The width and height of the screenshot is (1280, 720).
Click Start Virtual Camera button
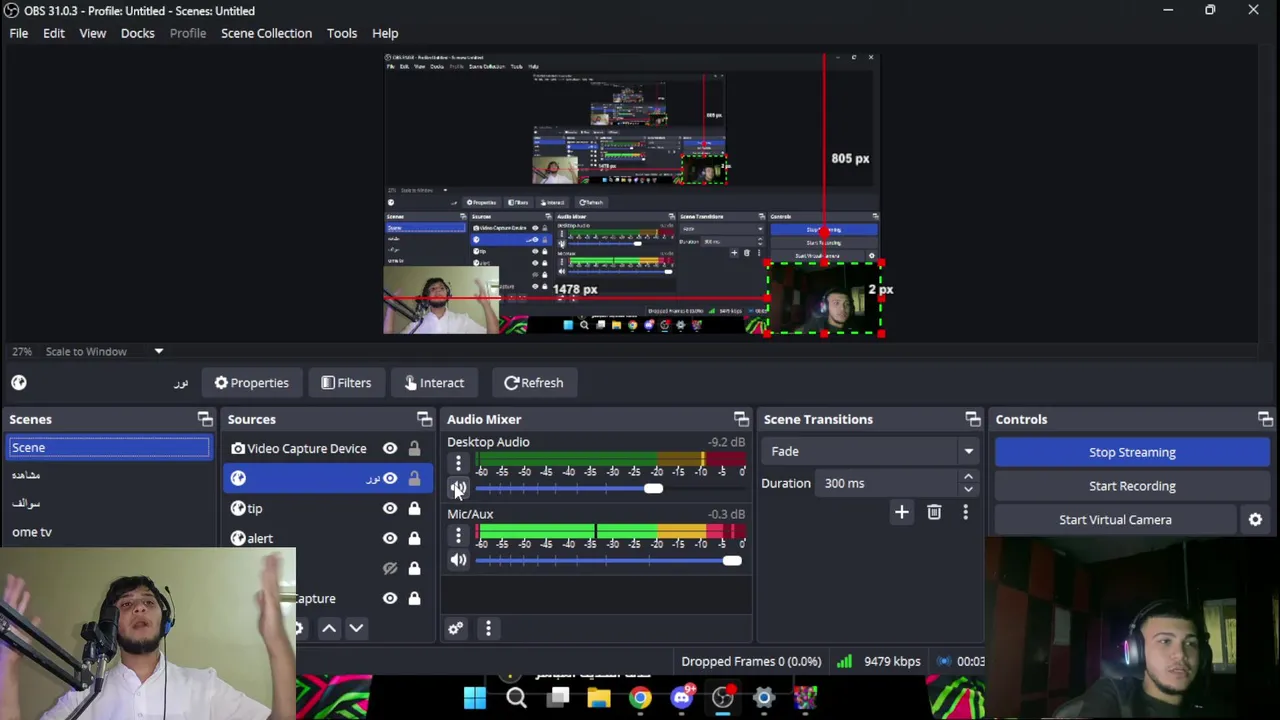[1115, 520]
